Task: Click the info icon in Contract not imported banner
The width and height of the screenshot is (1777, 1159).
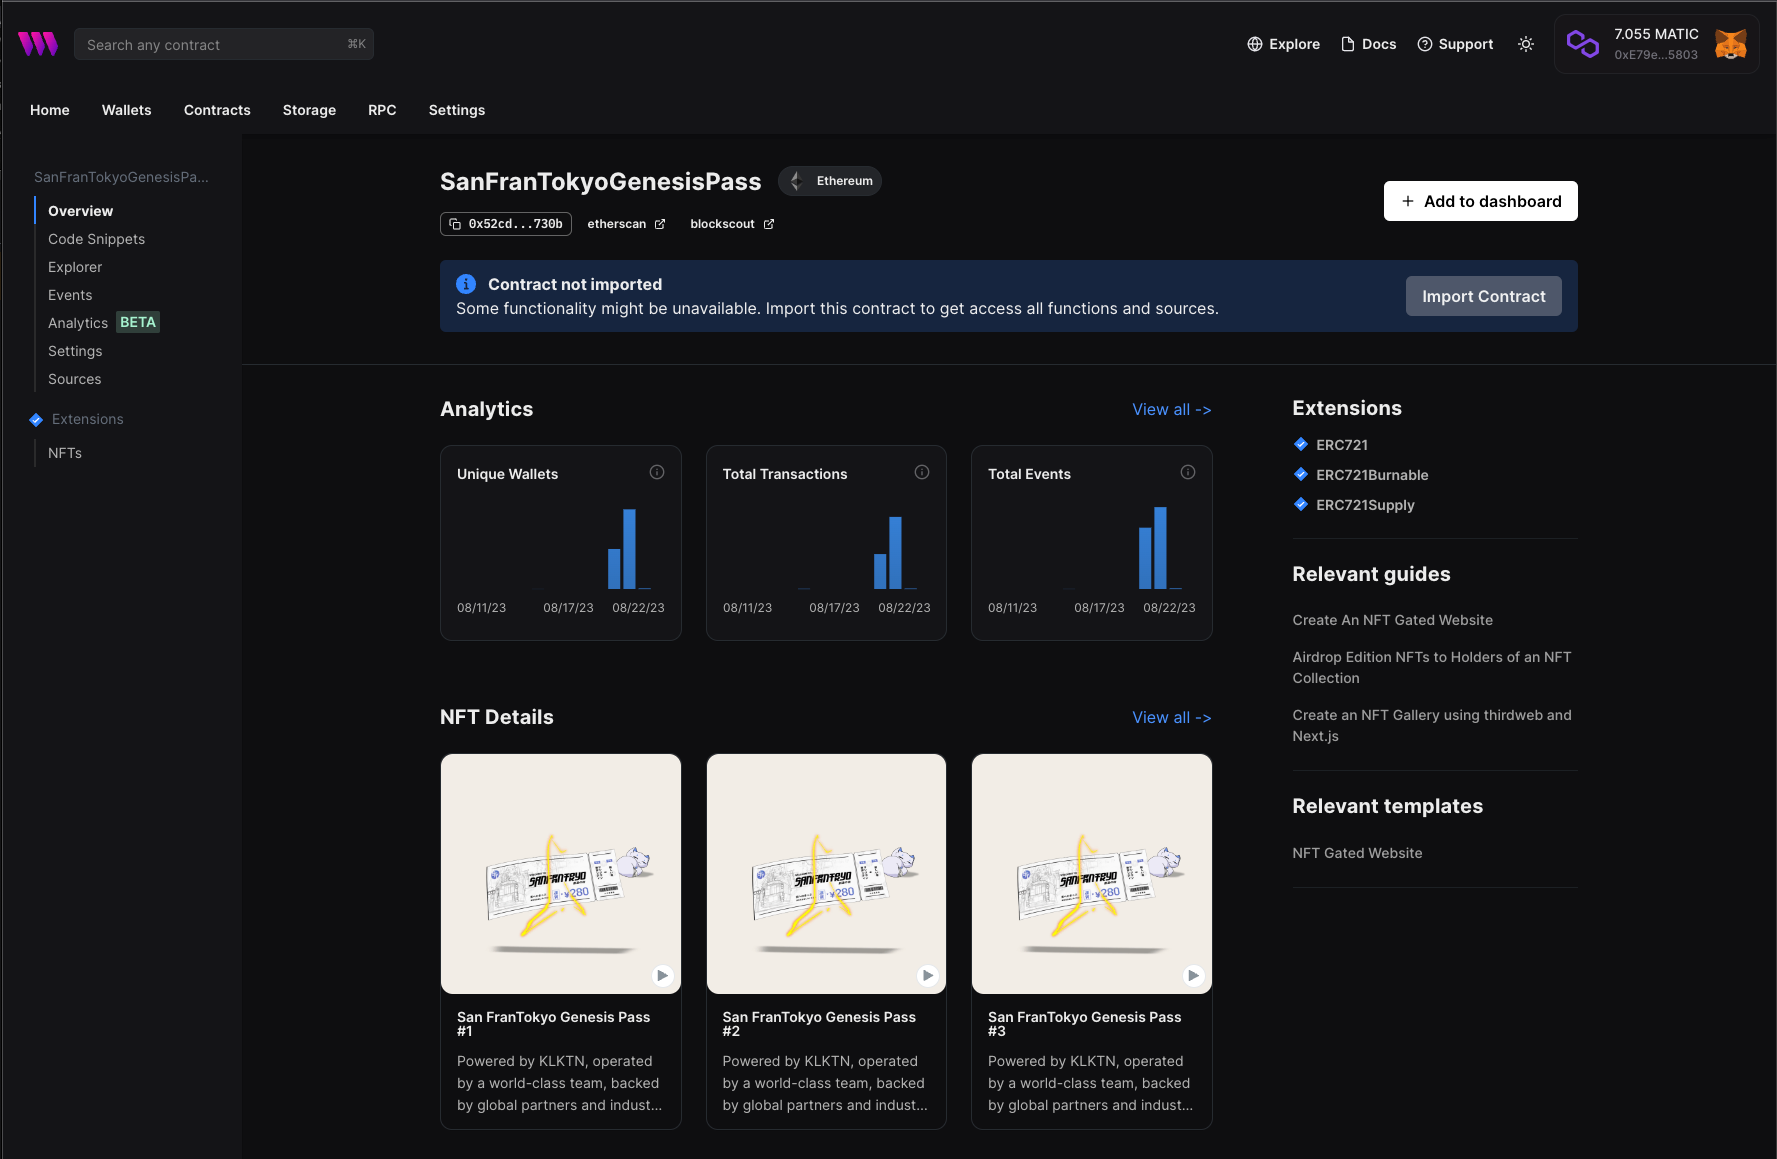Action: coord(466,284)
